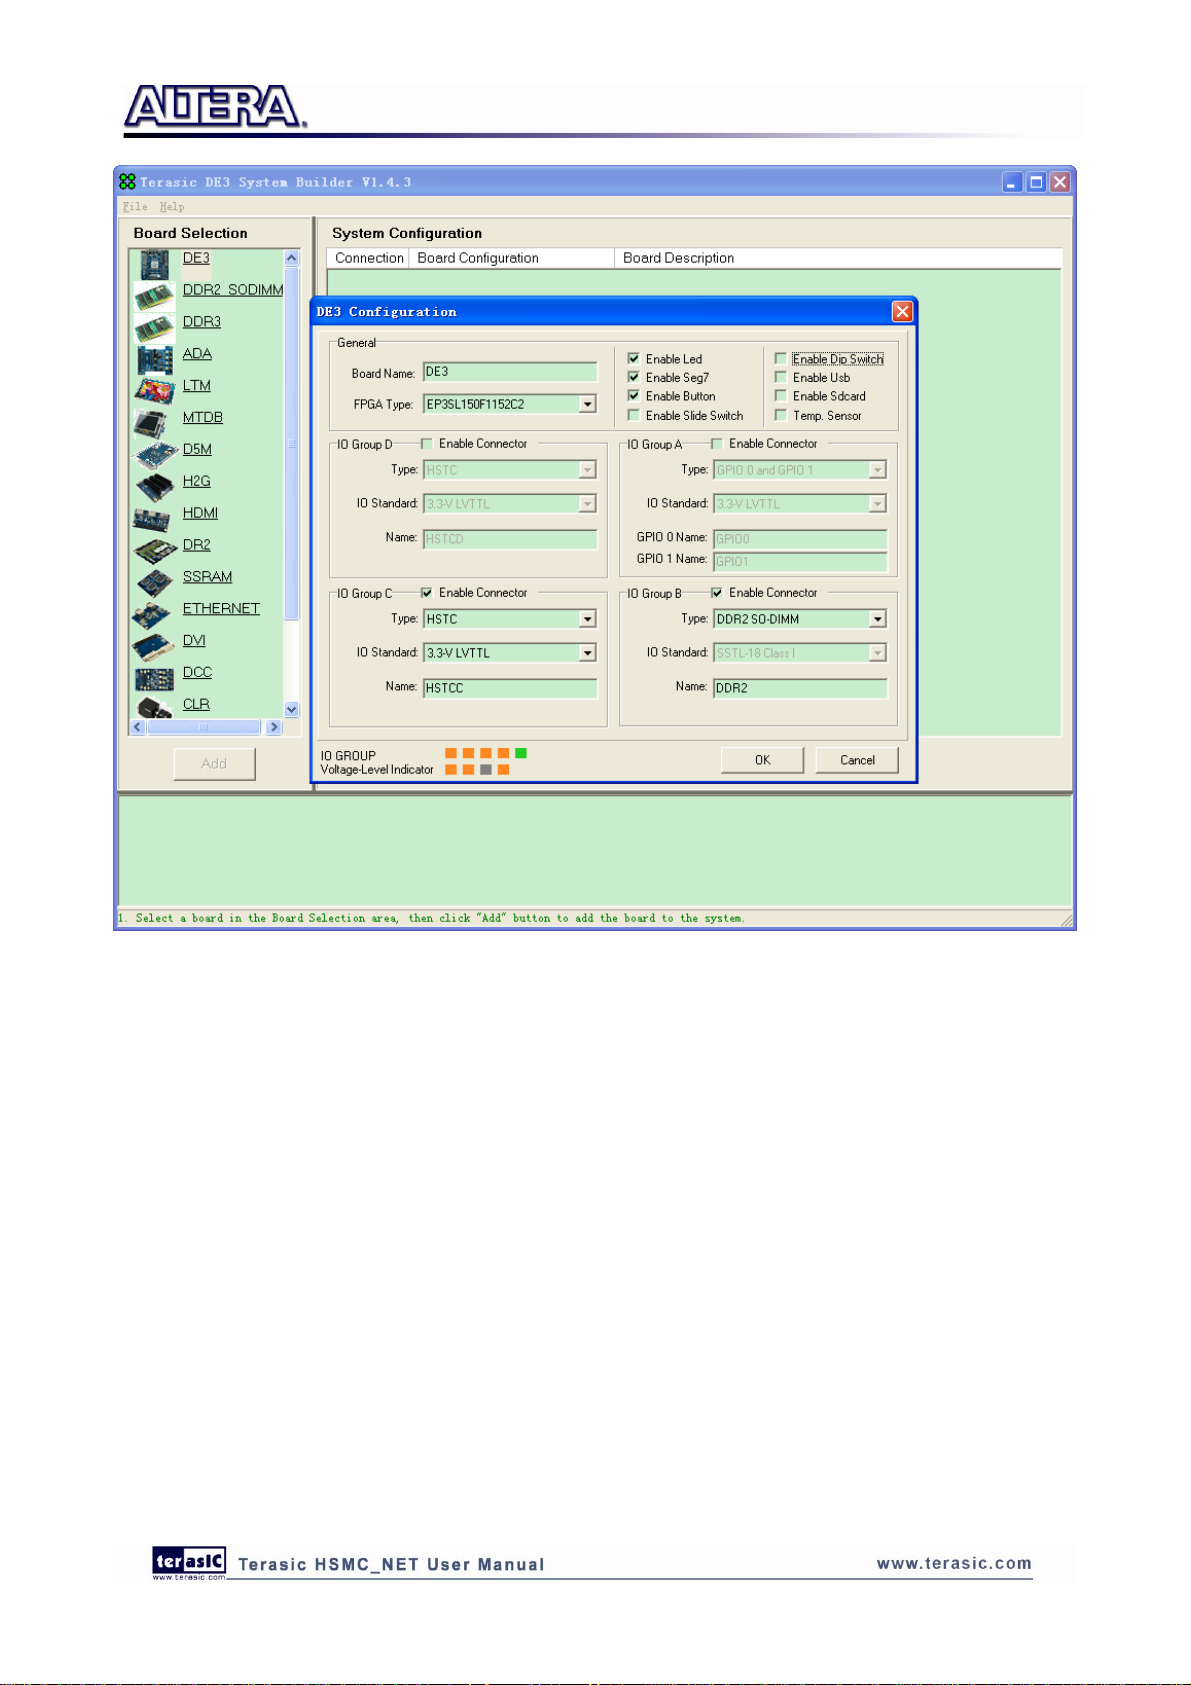Screen dimensions: 1191x1685
Task: Click the IO Group B Name field
Action: 800,688
